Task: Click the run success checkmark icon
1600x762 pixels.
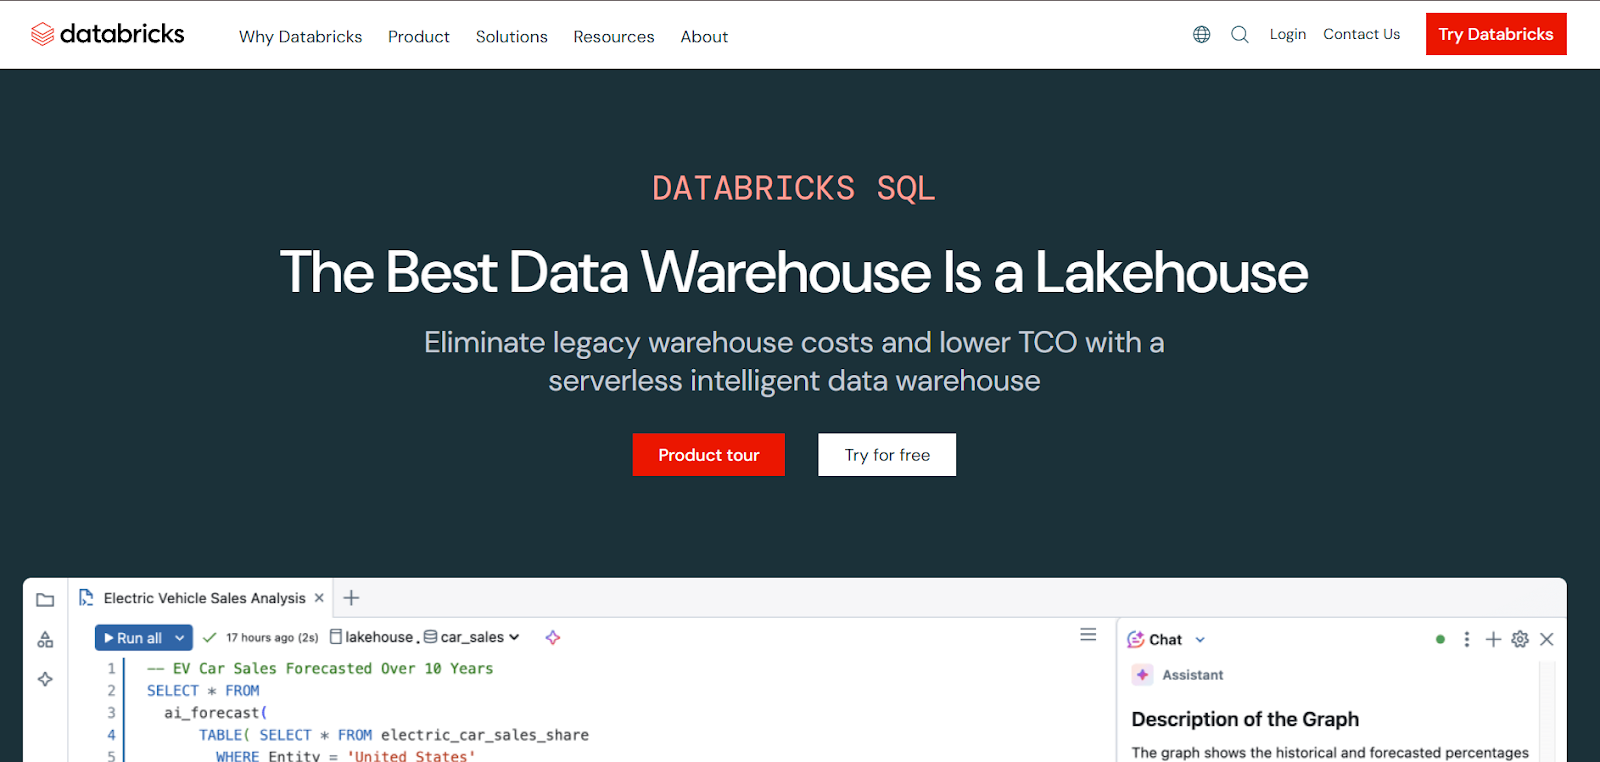Action: pyautogui.click(x=209, y=637)
